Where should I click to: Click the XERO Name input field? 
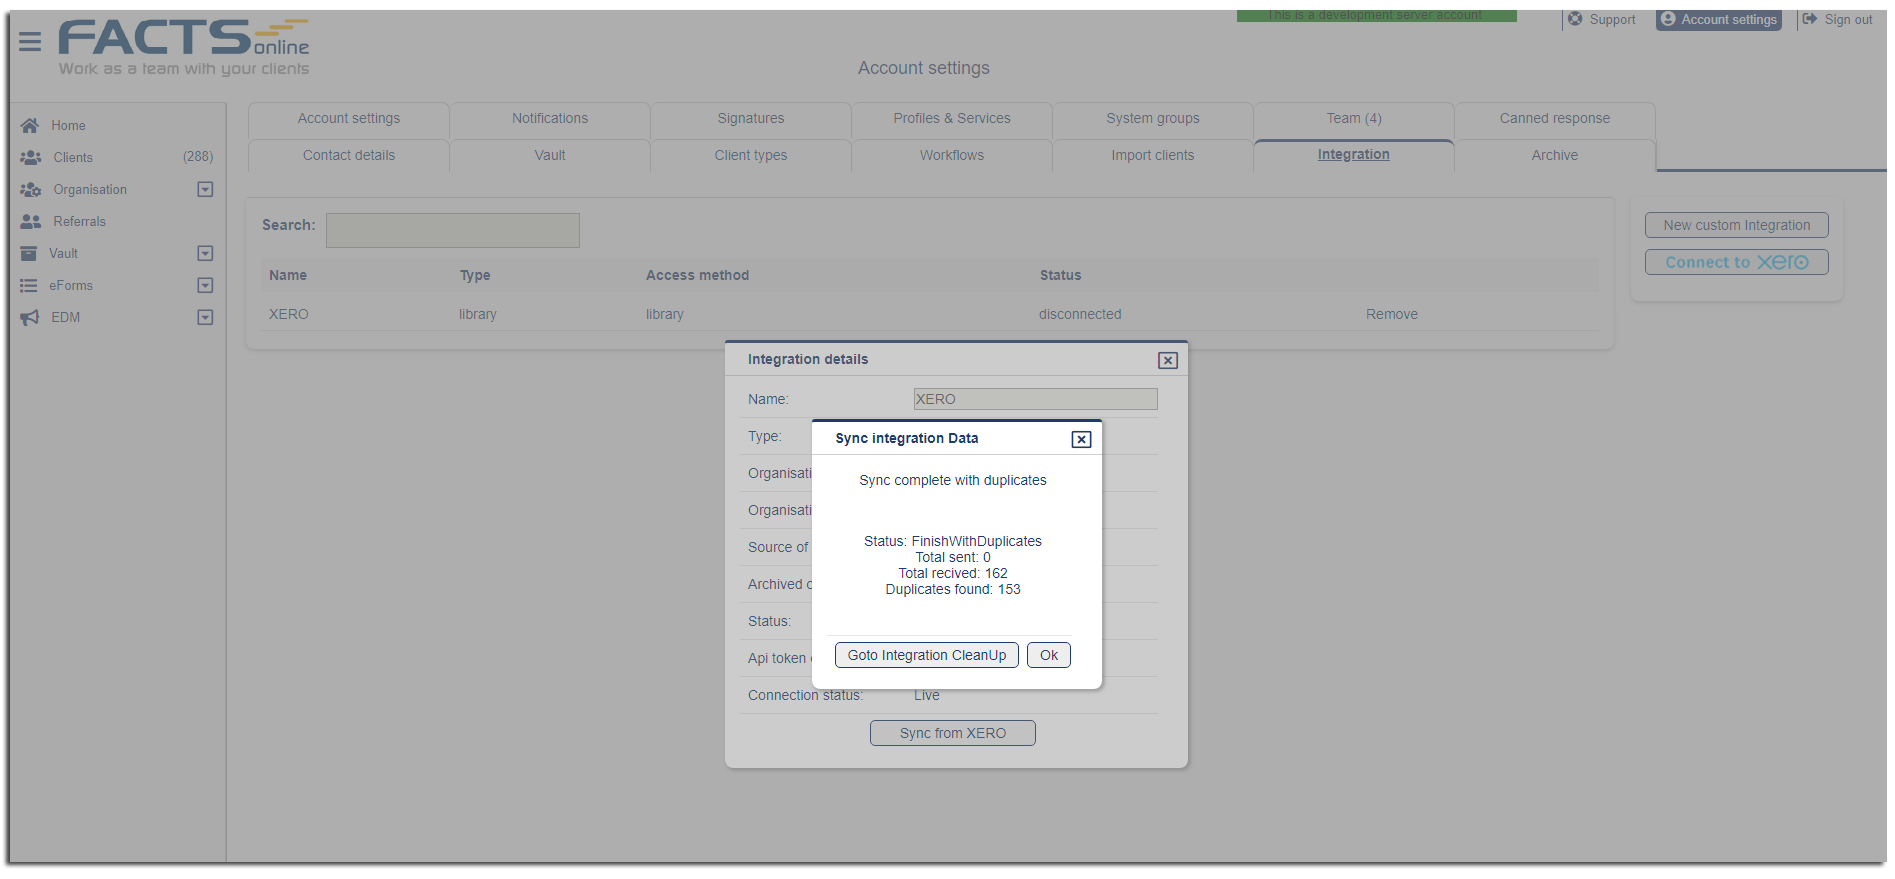click(1036, 399)
